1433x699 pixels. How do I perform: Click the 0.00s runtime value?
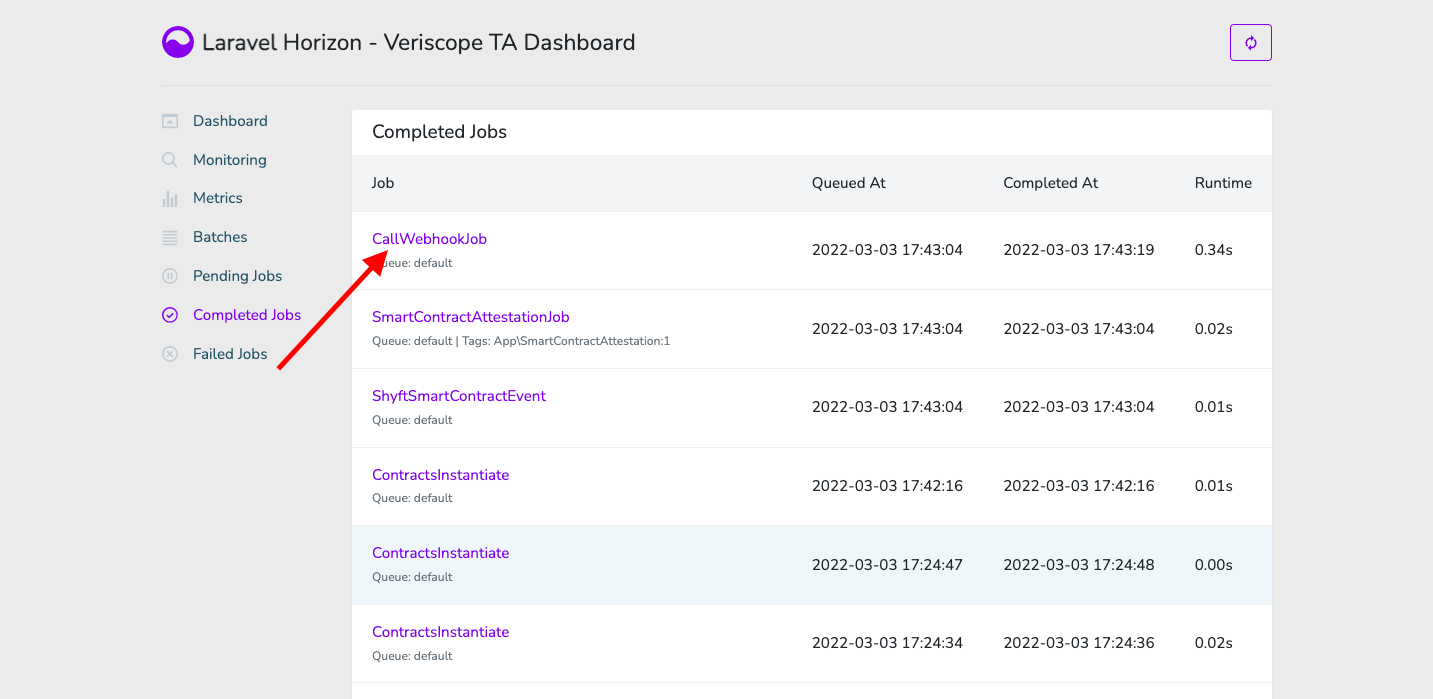coord(1214,565)
